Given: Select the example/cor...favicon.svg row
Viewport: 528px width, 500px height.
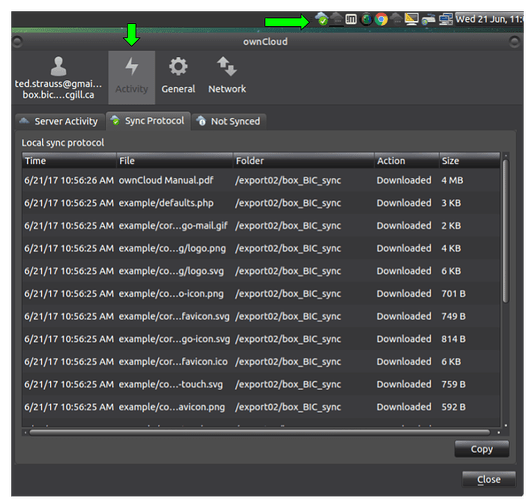Looking at the screenshot, I should (261, 316).
